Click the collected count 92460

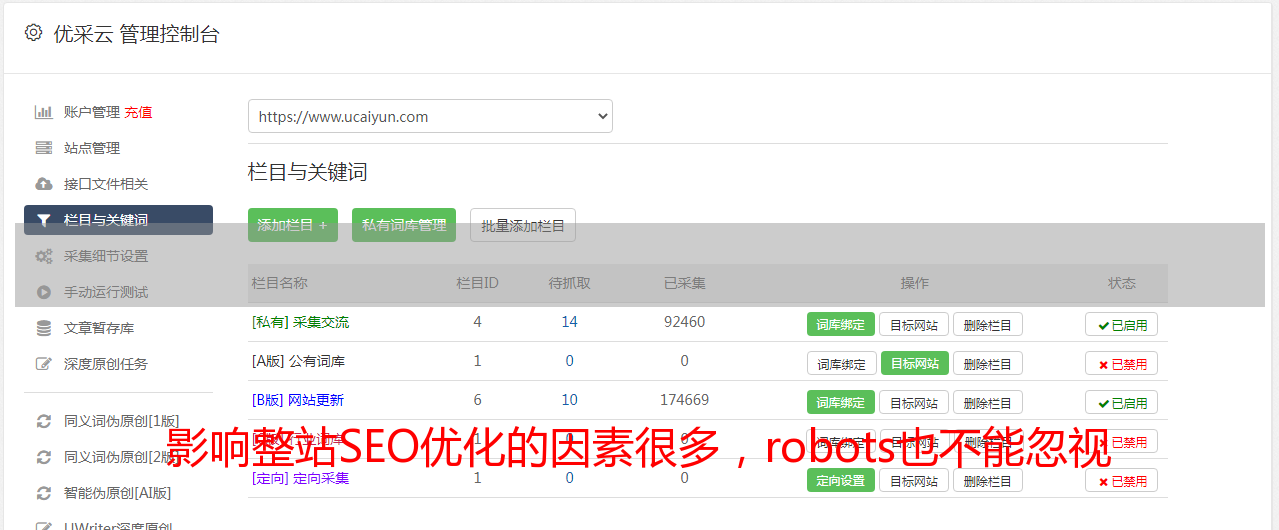coord(684,322)
